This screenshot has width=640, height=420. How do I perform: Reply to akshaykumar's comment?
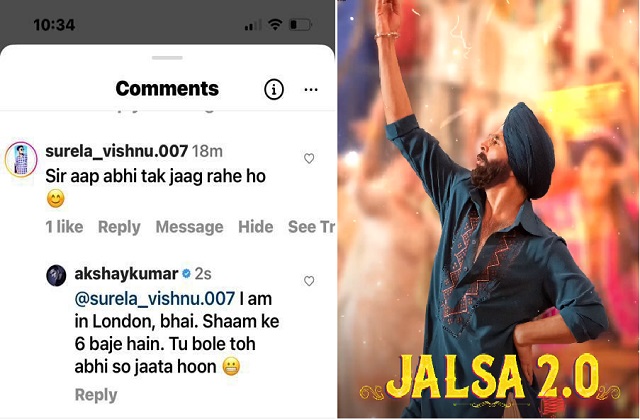[x=96, y=395]
